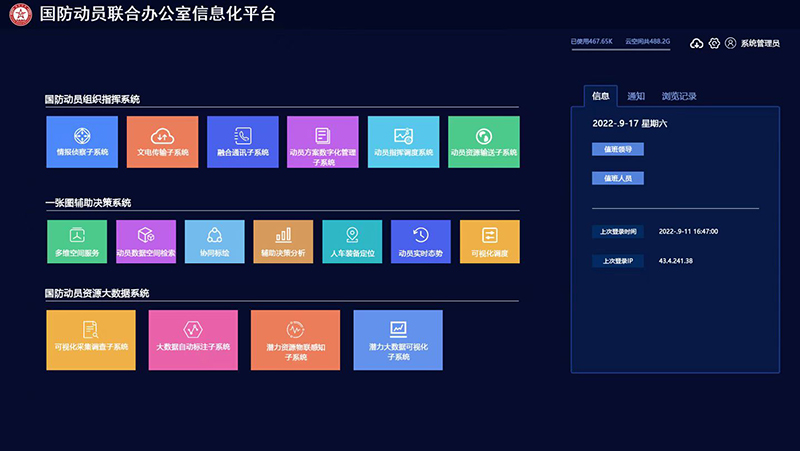Open 融合通讯子系统 phone tile
The image size is (800, 451).
click(242, 141)
